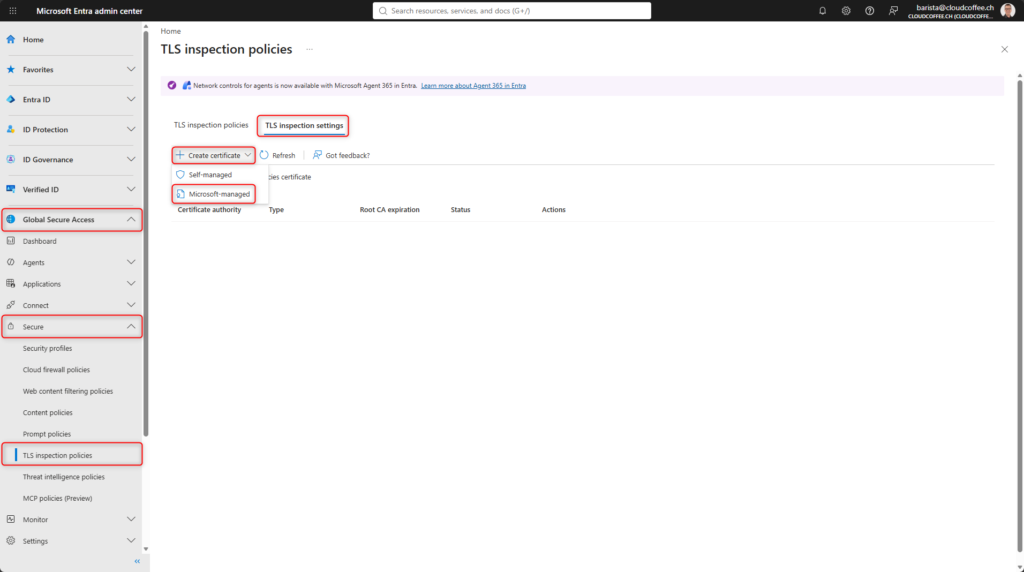Collapse the sidebar with double chevron

coord(137,561)
